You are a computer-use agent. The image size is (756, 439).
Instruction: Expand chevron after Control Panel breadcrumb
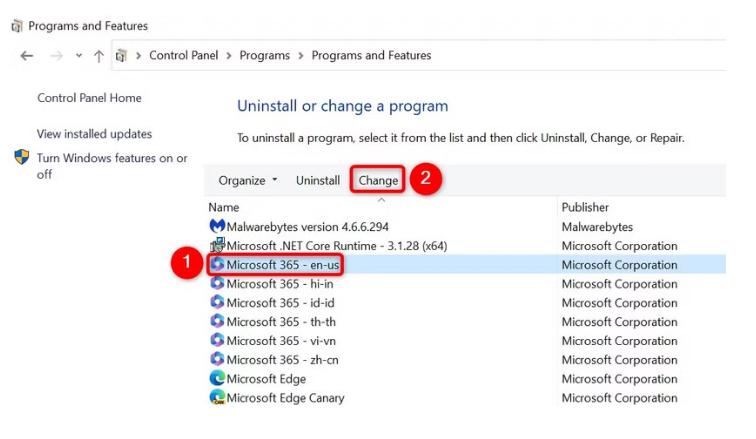pyautogui.click(x=229, y=56)
